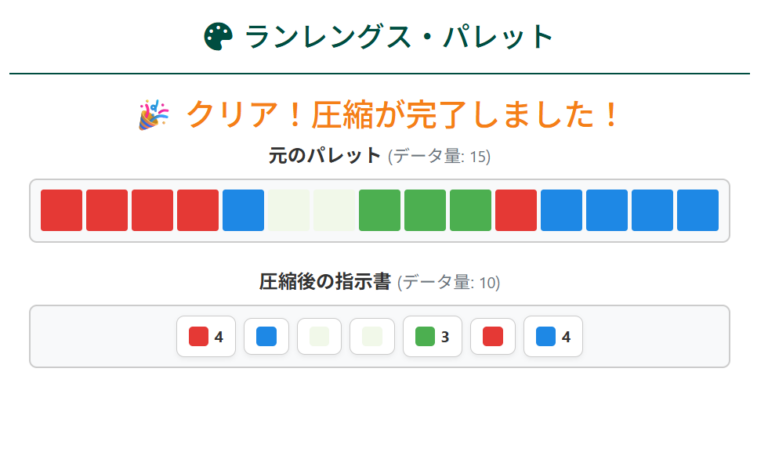Viewport: 768px width, 466px height.
Task: Click the 圧縮後の指示書 heading label
Action: point(325,282)
